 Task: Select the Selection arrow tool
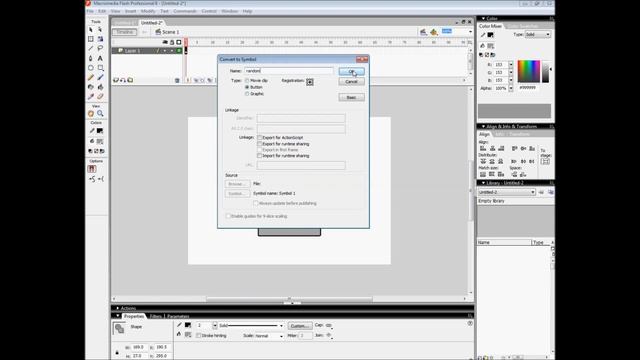[91, 29]
